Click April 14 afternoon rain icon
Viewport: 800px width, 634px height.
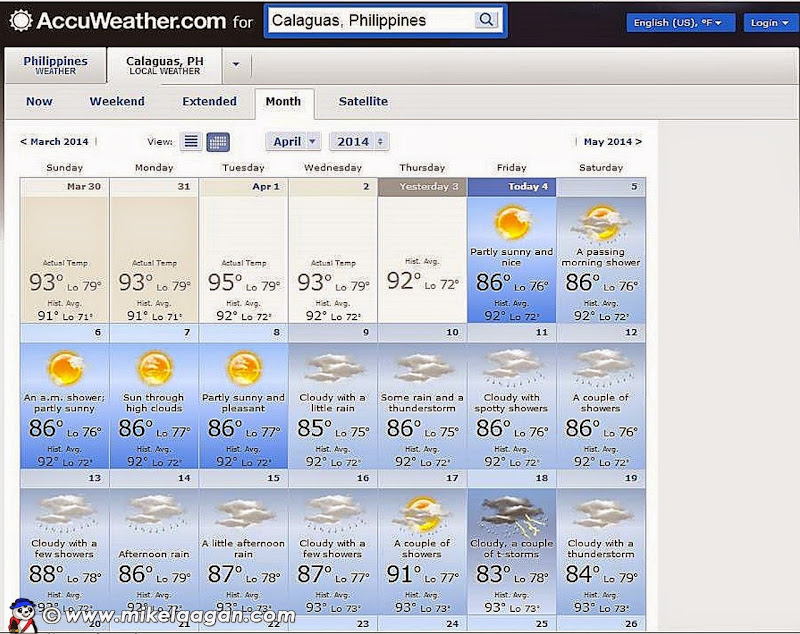[155, 514]
